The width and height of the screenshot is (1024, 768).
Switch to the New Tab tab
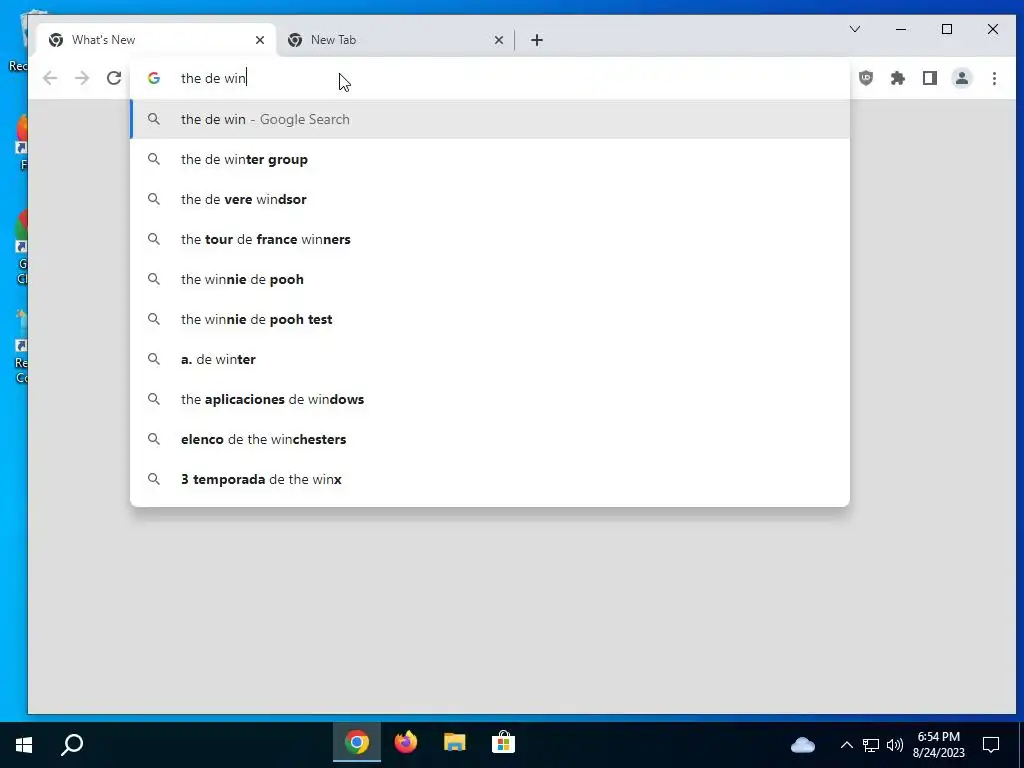pyautogui.click(x=396, y=40)
